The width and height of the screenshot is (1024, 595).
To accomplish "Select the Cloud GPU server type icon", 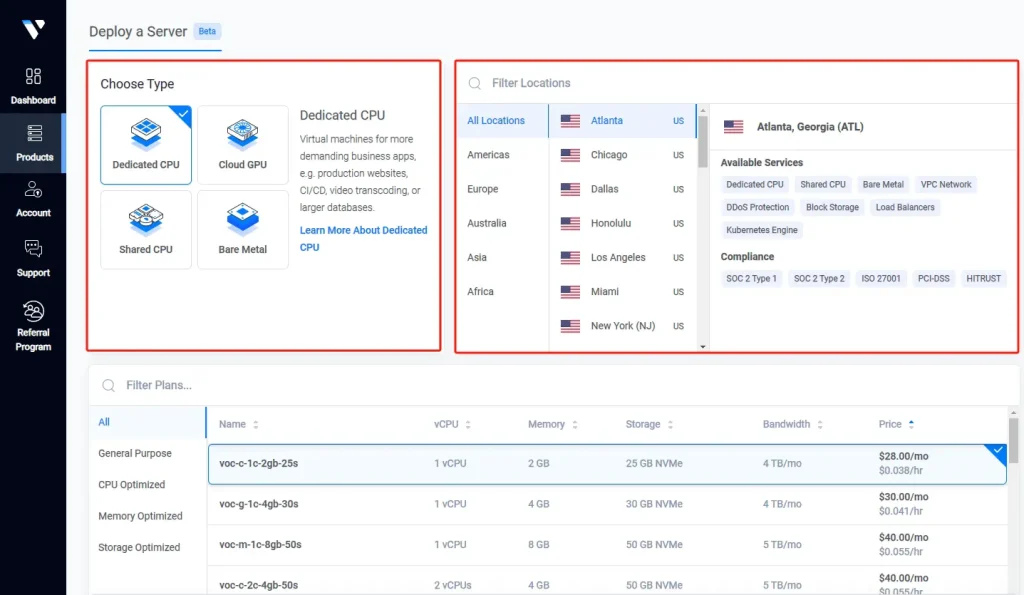I will point(242,135).
